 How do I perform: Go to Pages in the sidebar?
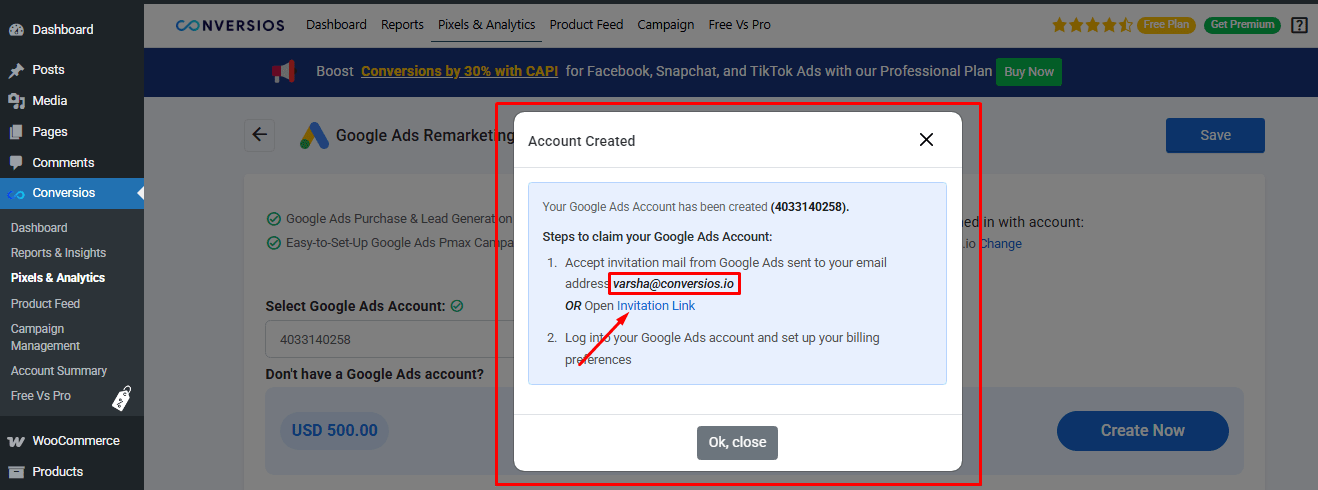[50, 132]
